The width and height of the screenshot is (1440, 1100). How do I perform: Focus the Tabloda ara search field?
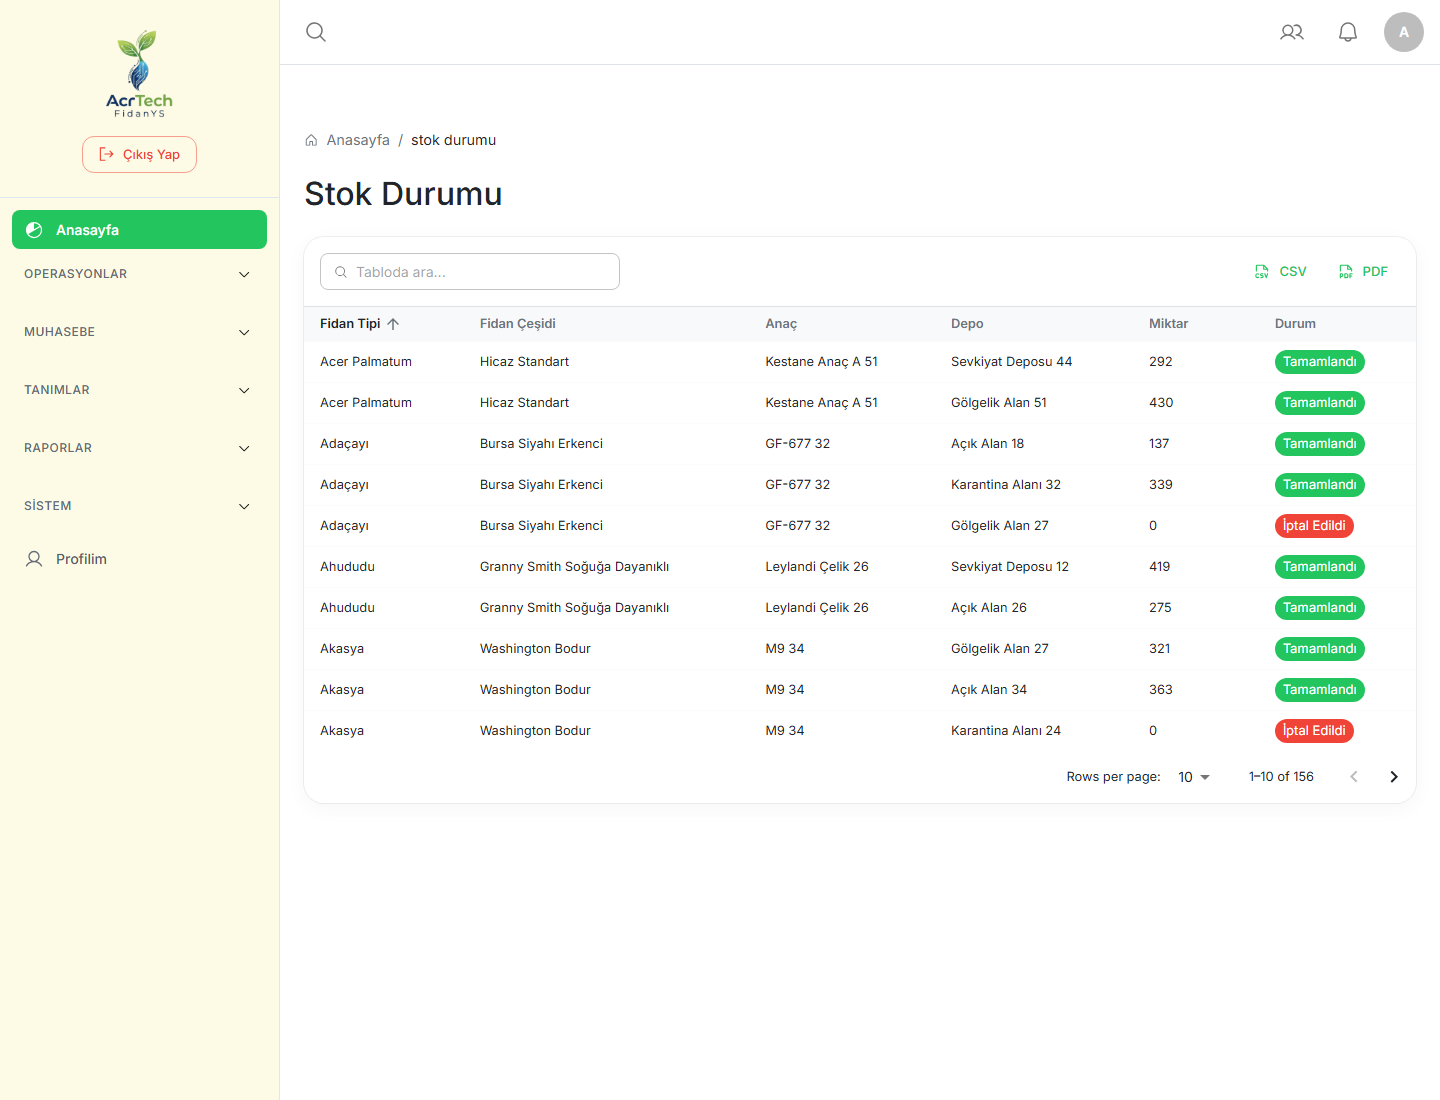470,272
